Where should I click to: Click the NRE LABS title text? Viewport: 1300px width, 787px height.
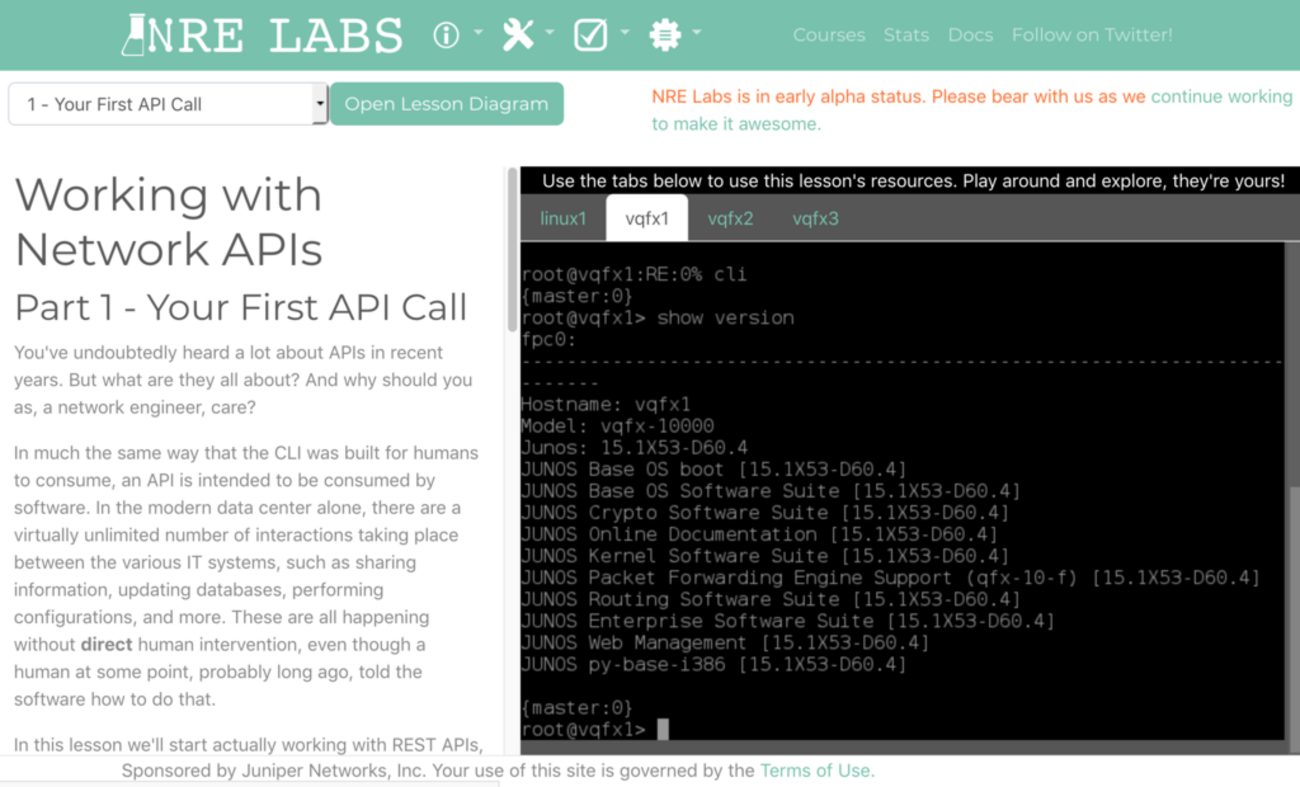point(275,35)
